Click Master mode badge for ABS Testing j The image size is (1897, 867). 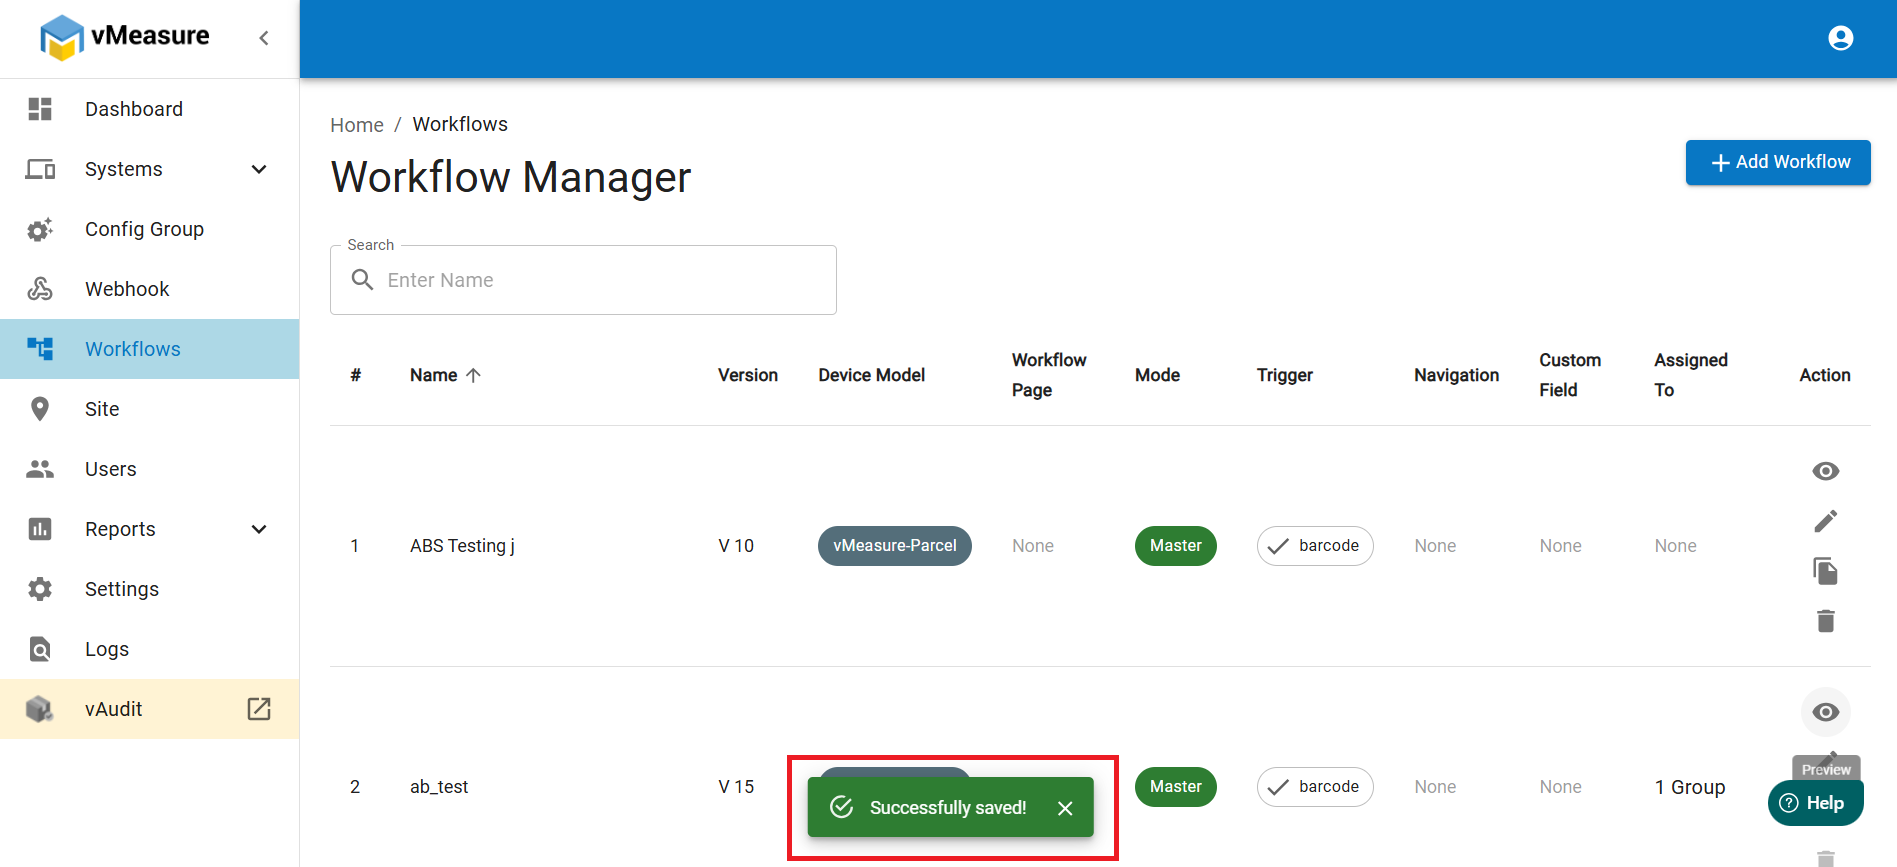1175,546
